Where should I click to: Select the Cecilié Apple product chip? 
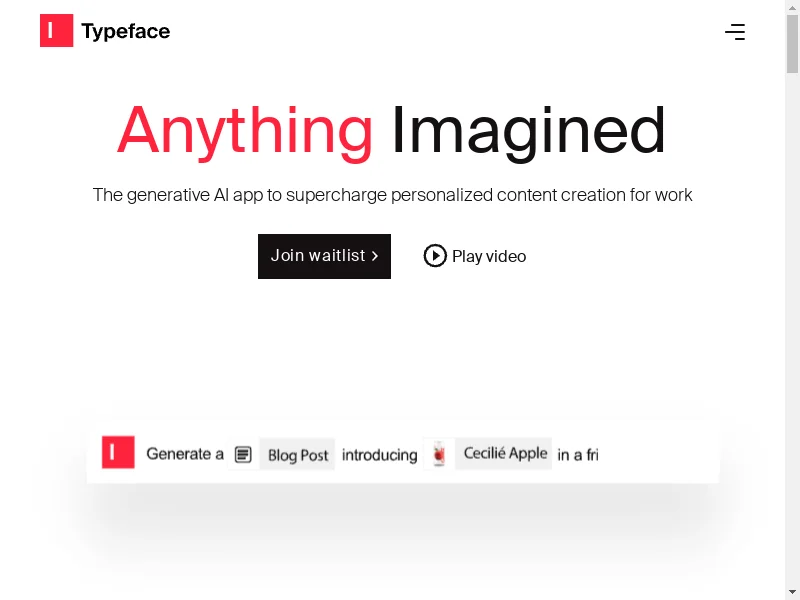pyautogui.click(x=504, y=453)
